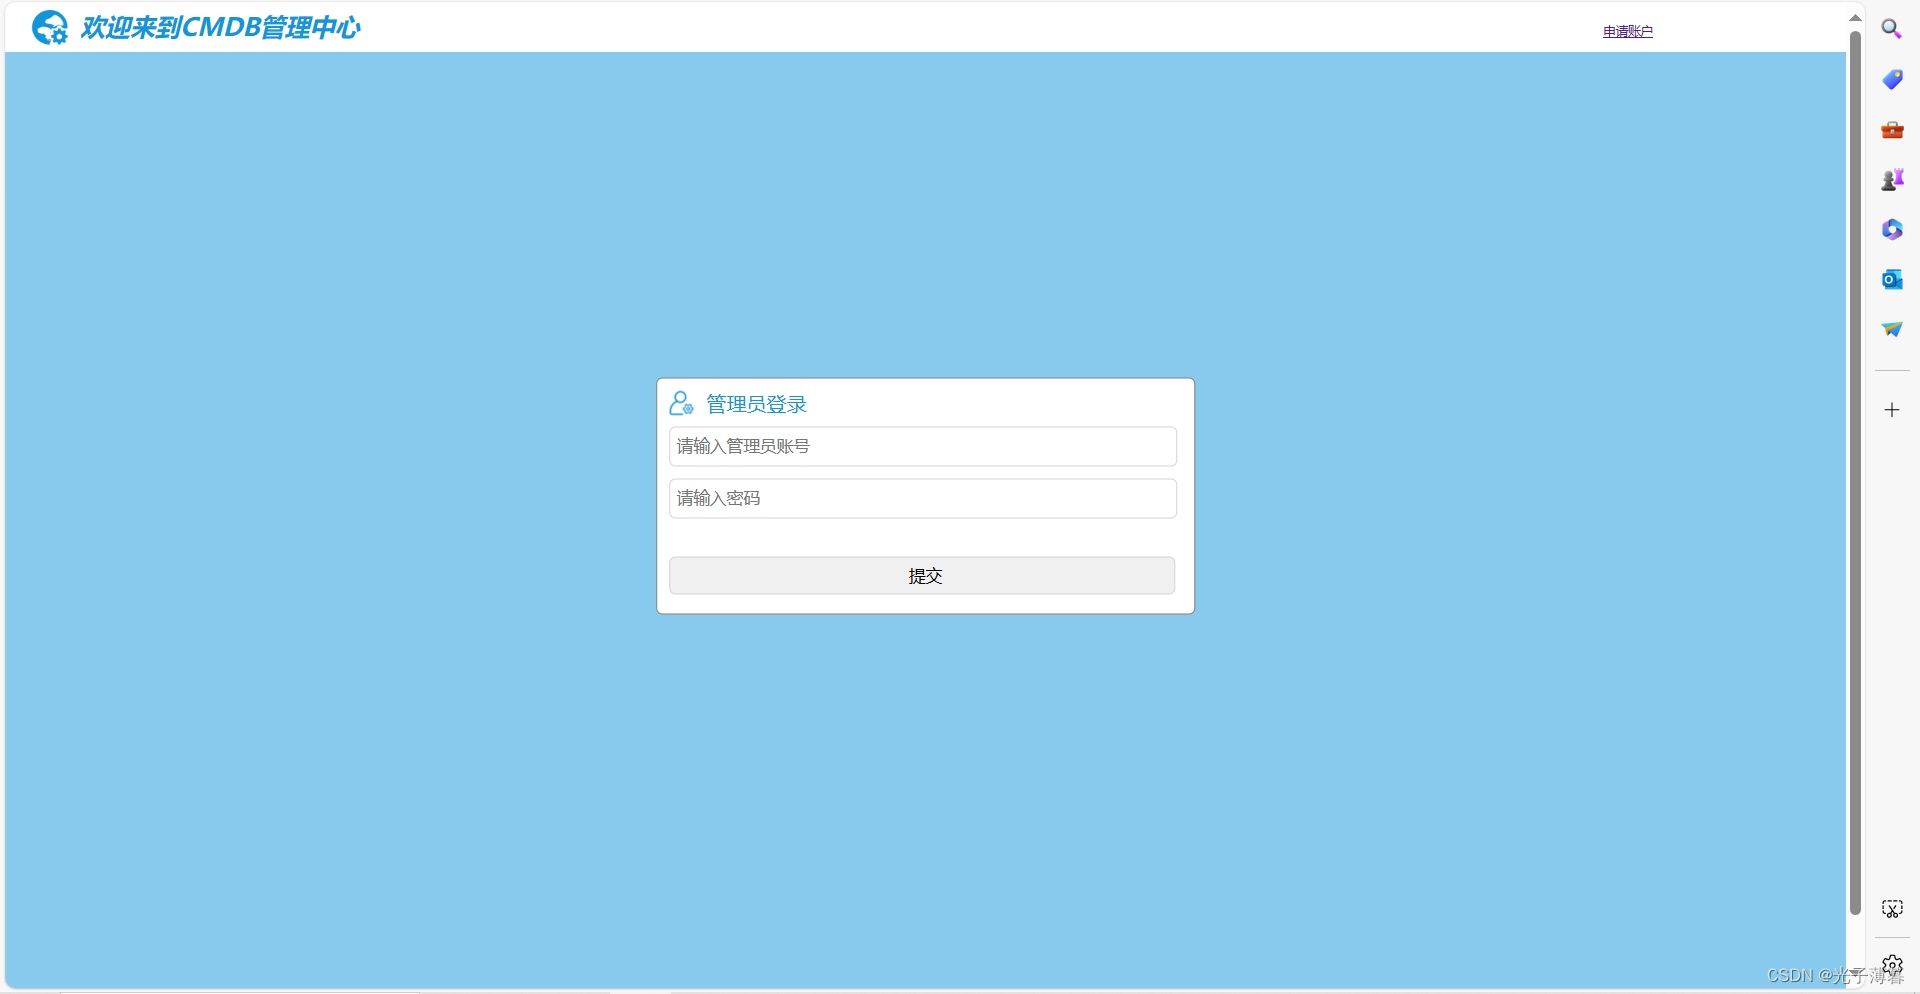Open Drop file sharing in the sidebar

coord(1892,328)
